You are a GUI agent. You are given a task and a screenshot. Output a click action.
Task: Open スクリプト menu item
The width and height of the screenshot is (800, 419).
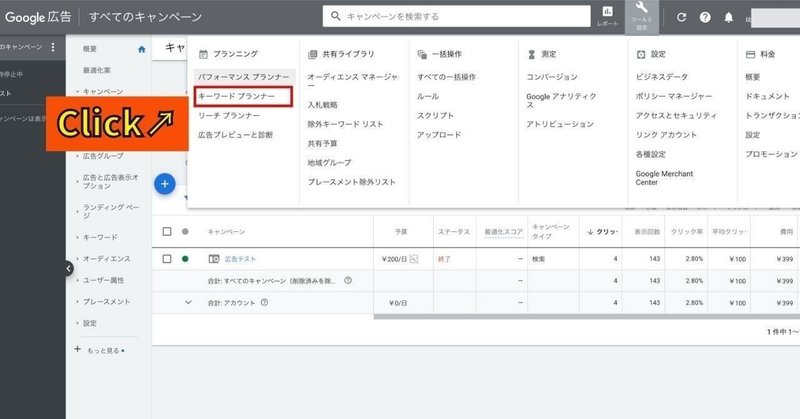click(x=435, y=116)
